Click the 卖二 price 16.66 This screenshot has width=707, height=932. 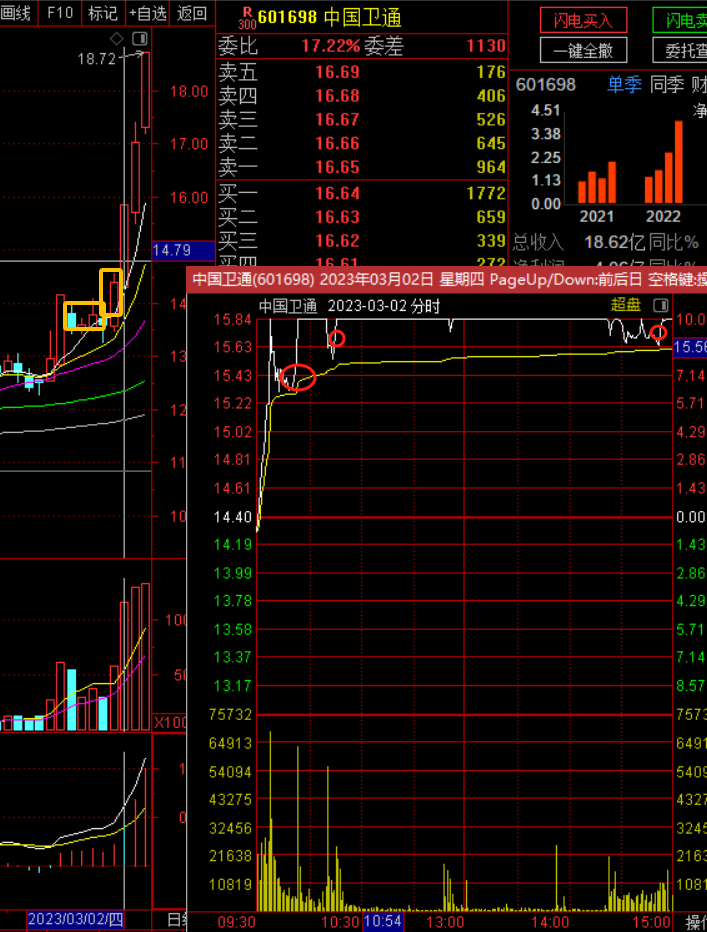click(337, 143)
